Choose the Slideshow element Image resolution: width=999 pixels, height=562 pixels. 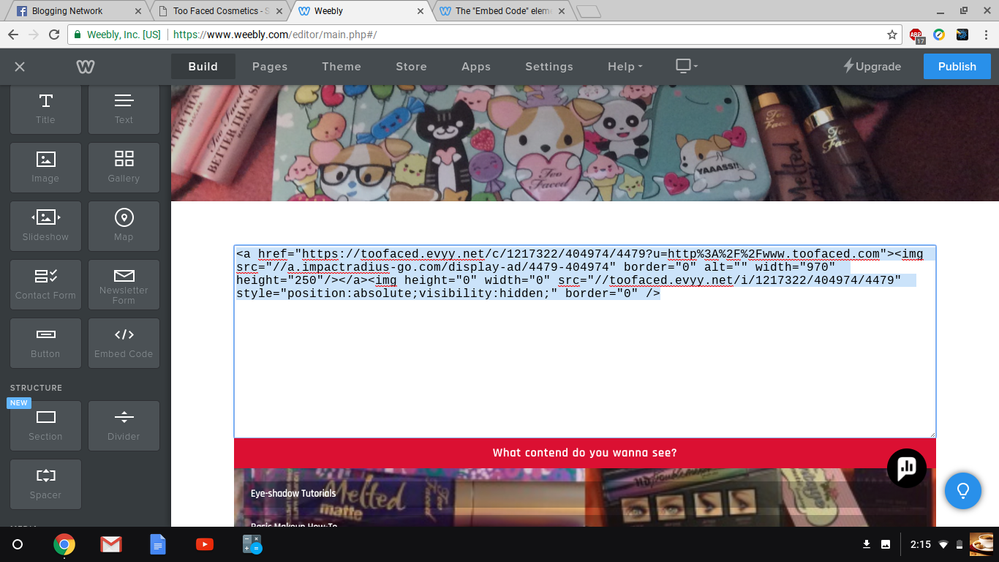point(45,226)
